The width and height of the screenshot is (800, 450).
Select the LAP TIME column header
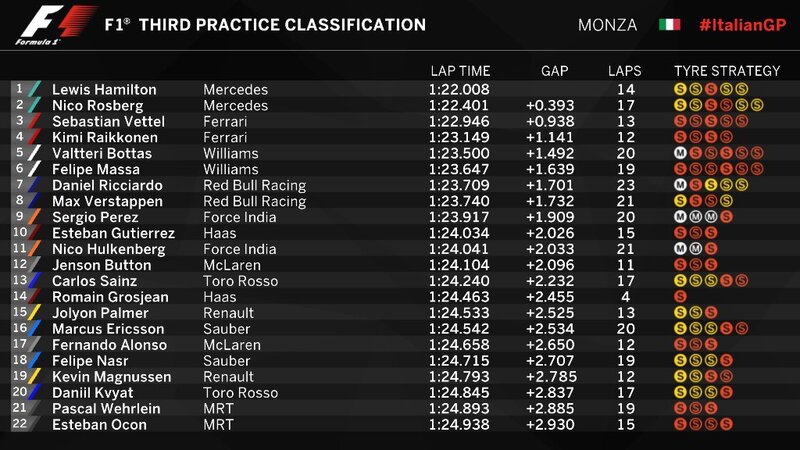tap(459, 71)
